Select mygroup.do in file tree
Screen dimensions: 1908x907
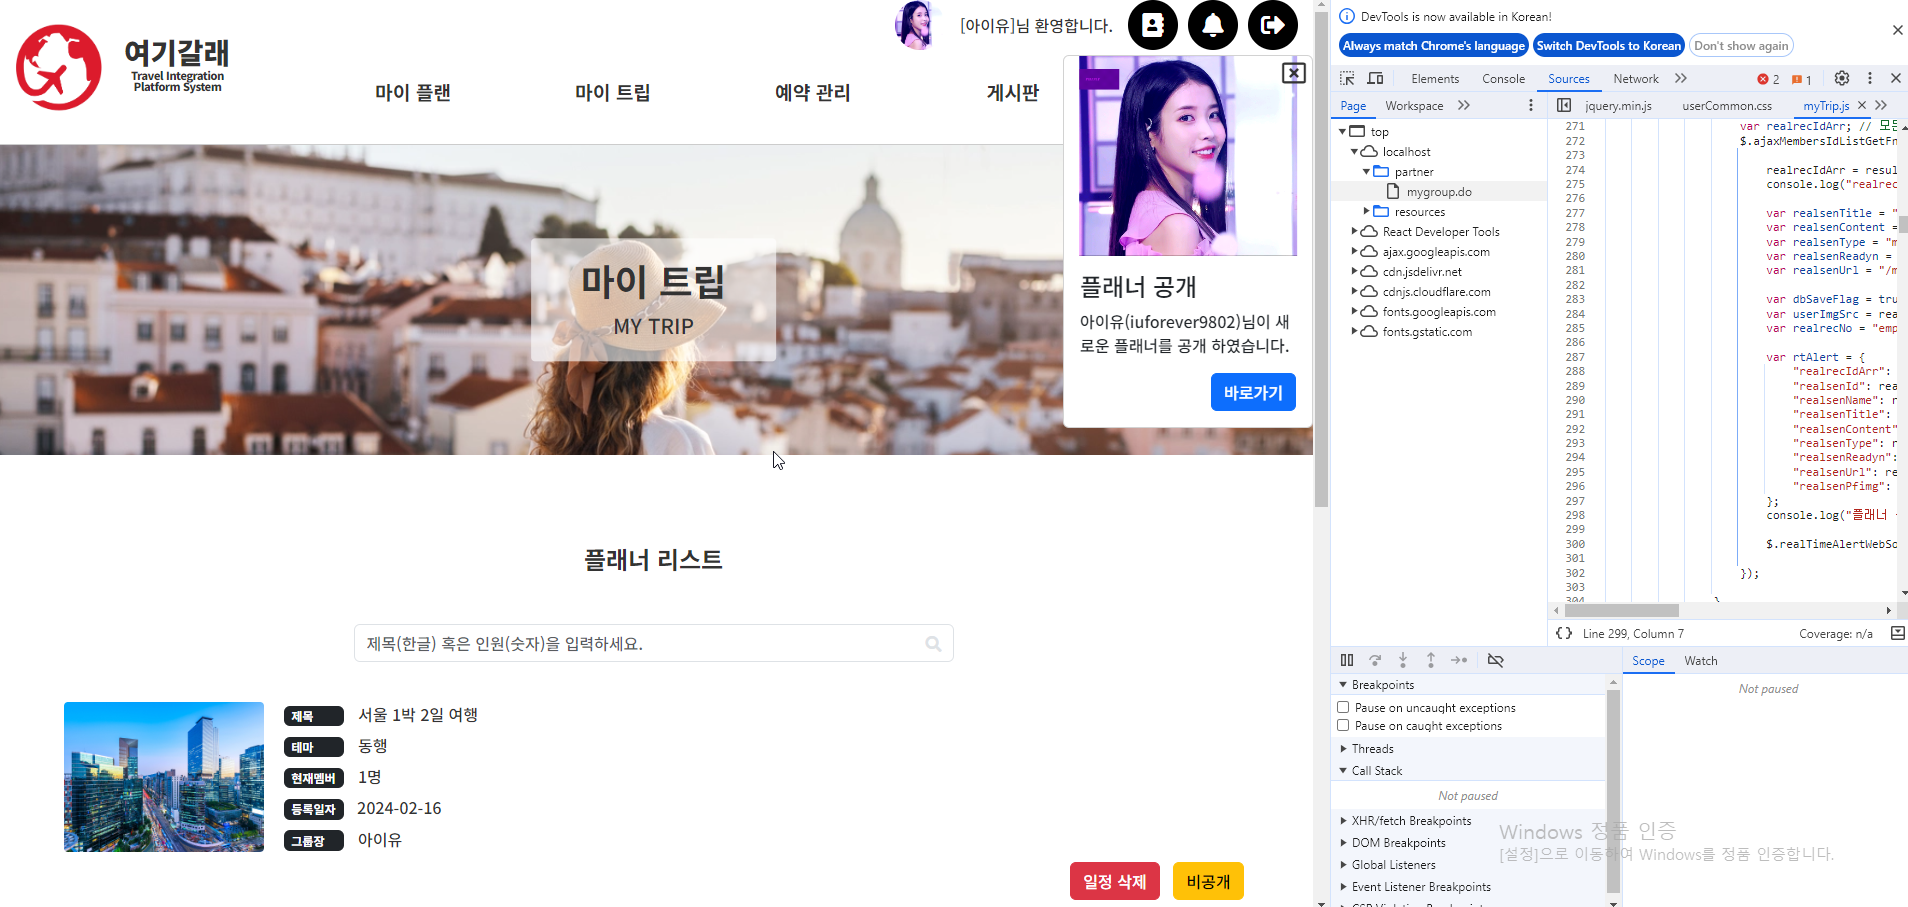point(1438,192)
